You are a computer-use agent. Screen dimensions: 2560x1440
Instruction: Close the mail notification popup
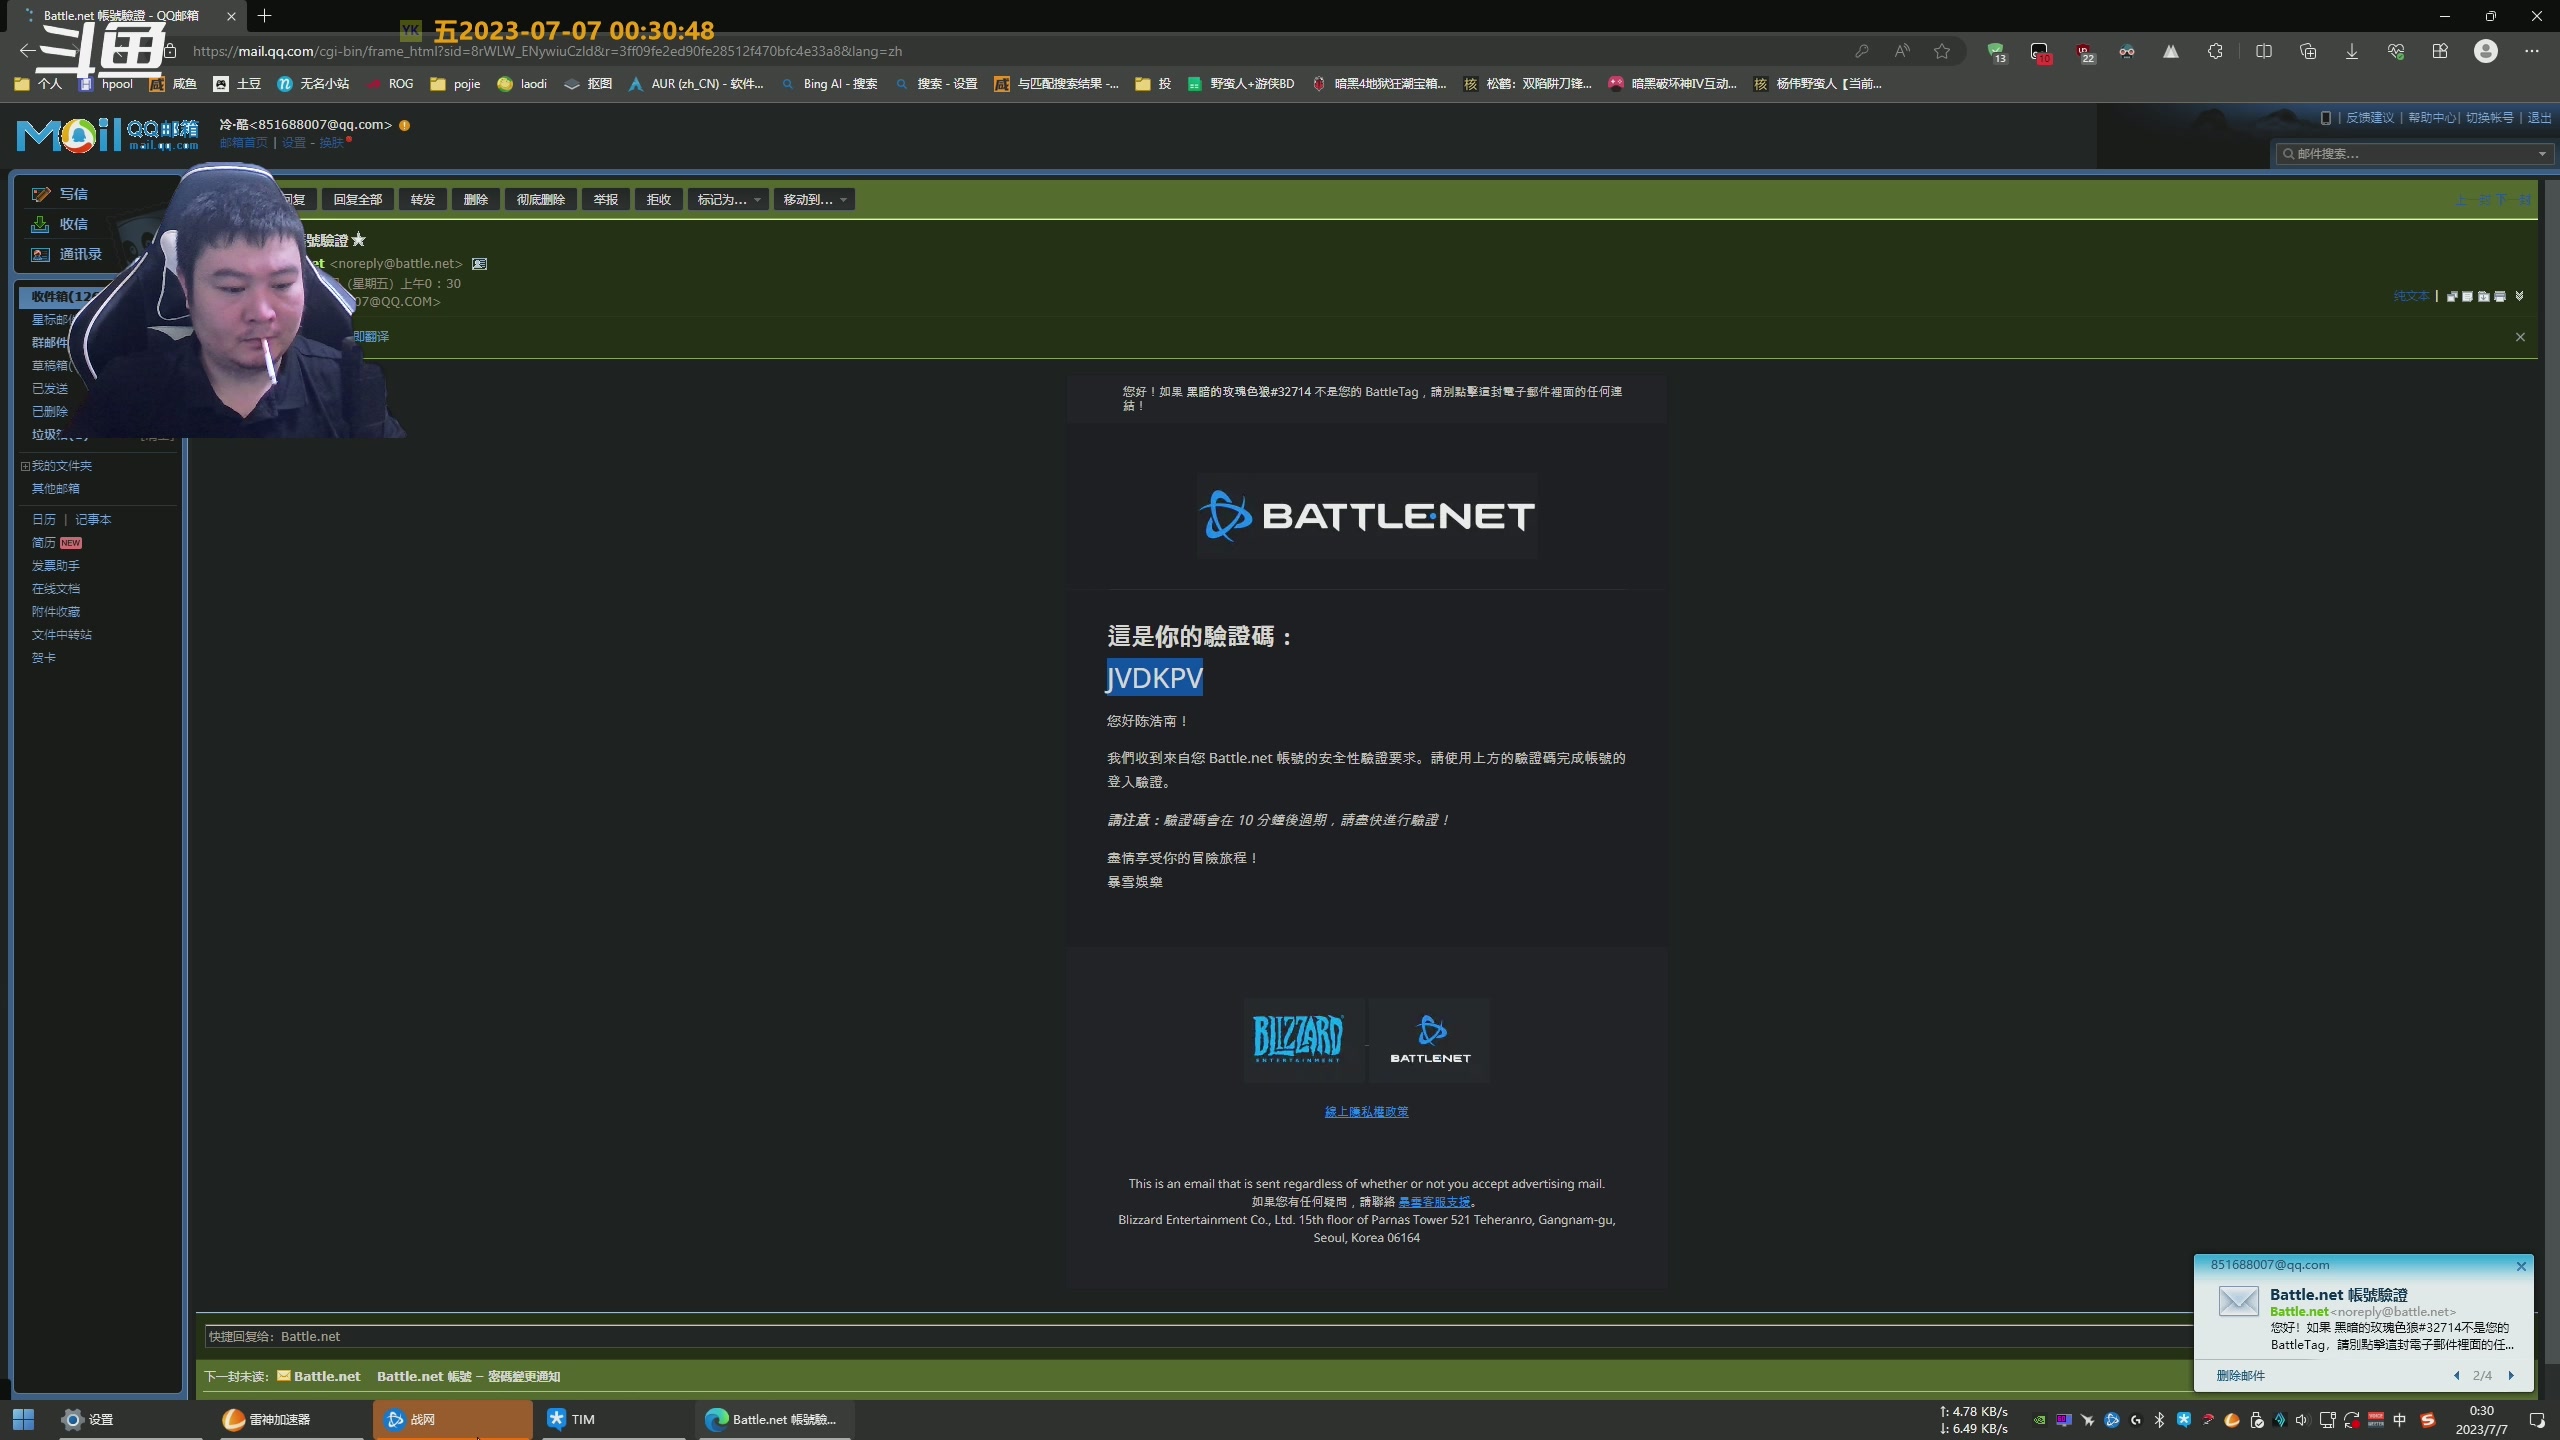[2521, 1266]
